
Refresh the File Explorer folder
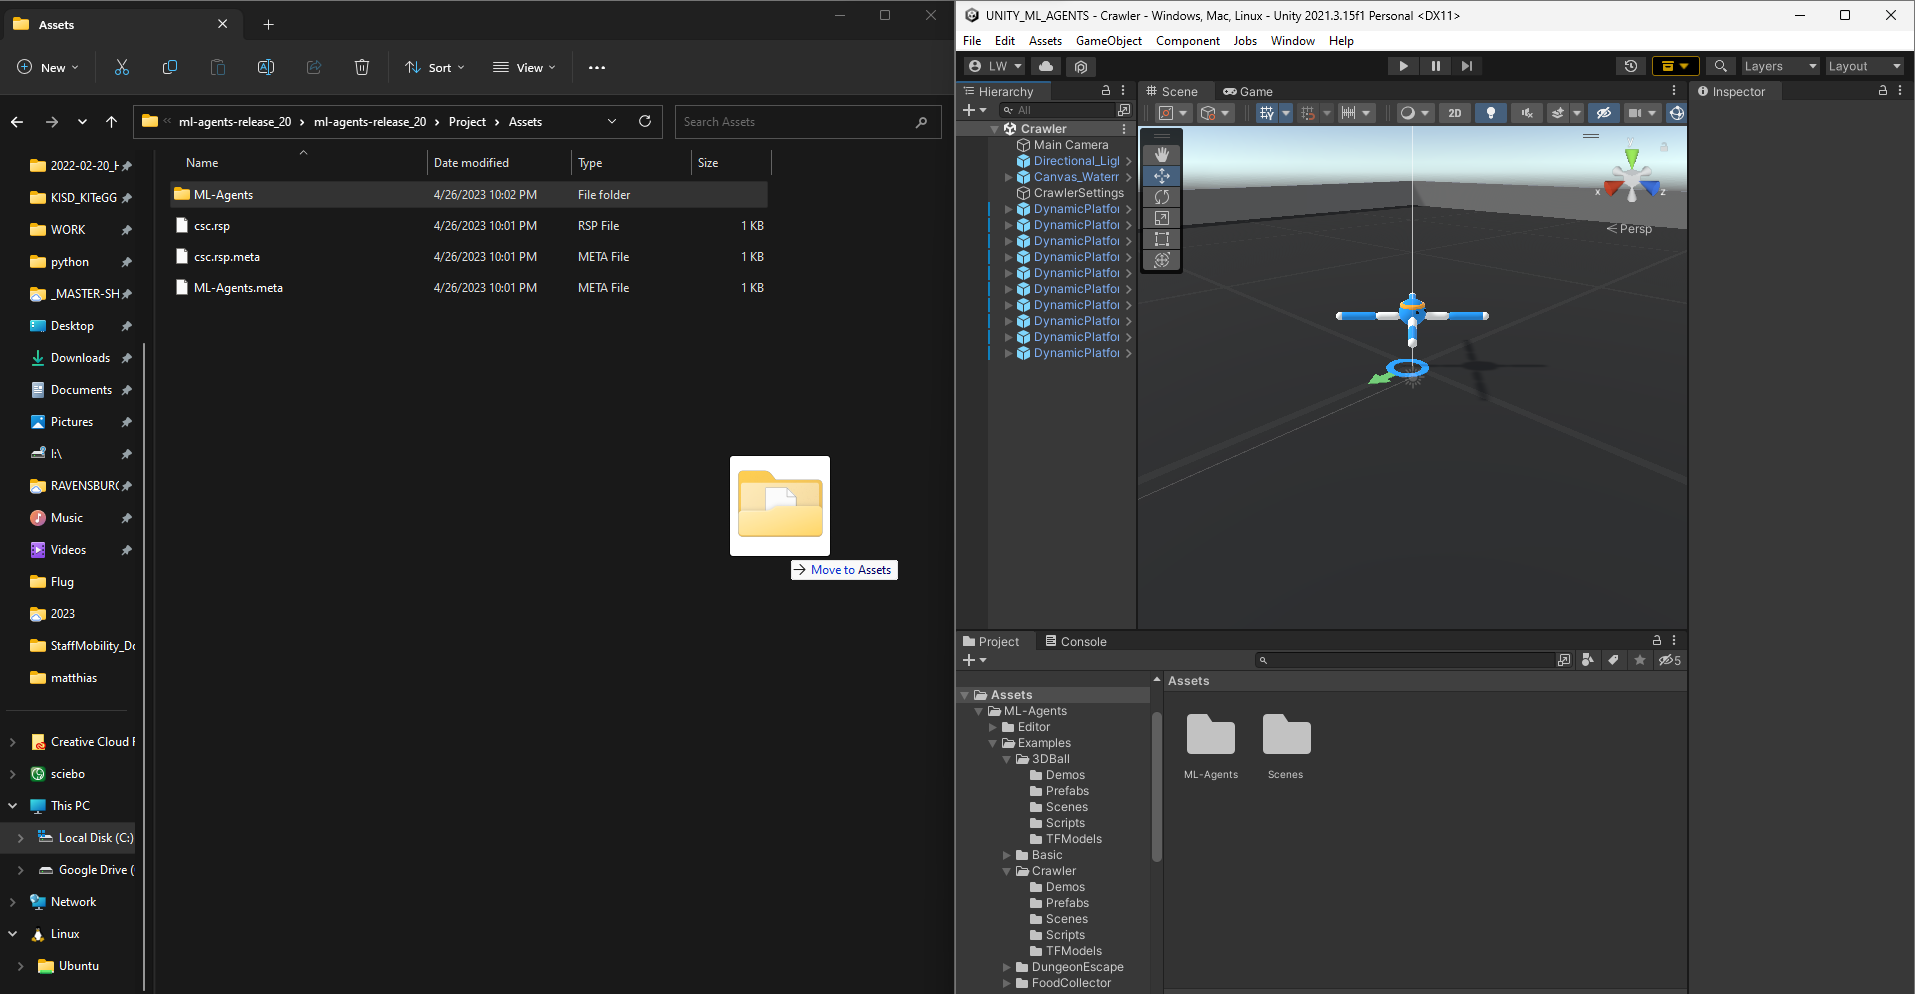645,121
